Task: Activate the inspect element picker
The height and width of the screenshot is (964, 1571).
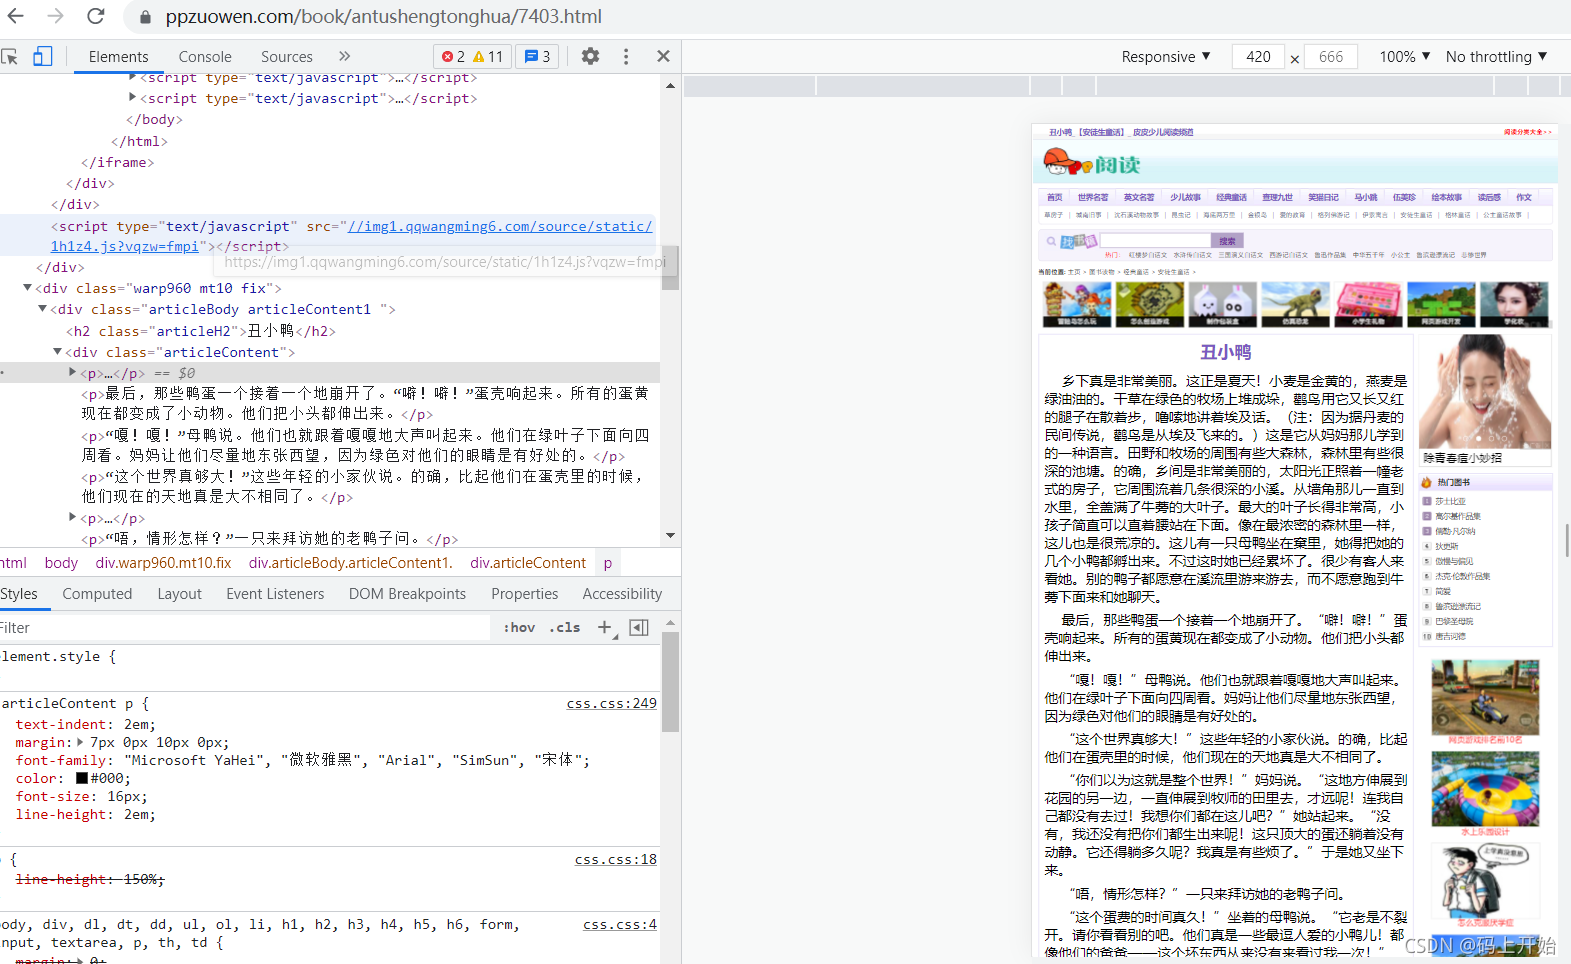Action: tap(10, 56)
